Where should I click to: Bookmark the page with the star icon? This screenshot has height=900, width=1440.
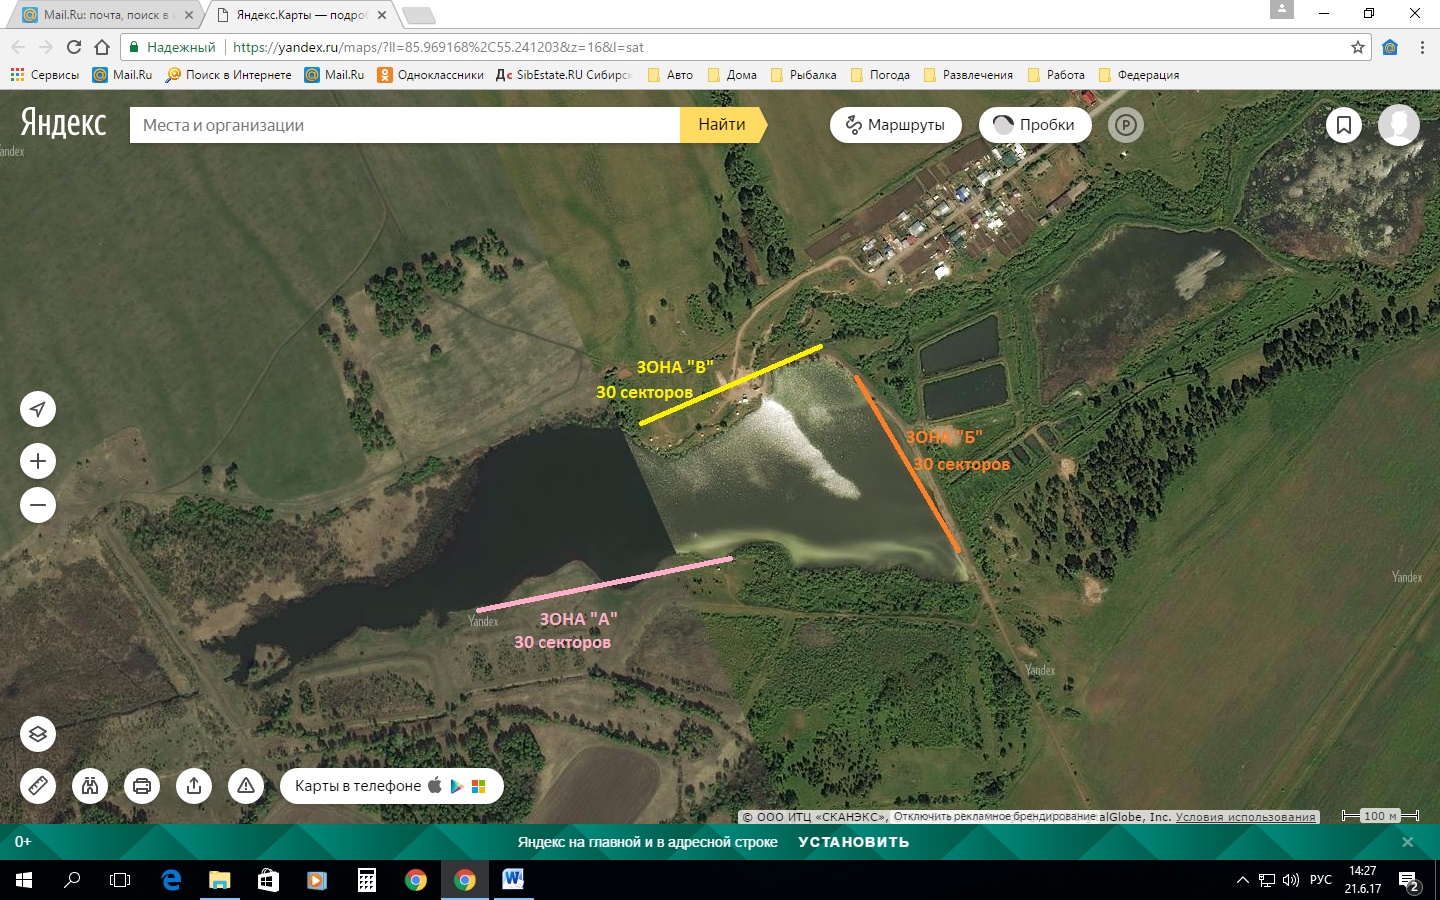pos(1357,47)
